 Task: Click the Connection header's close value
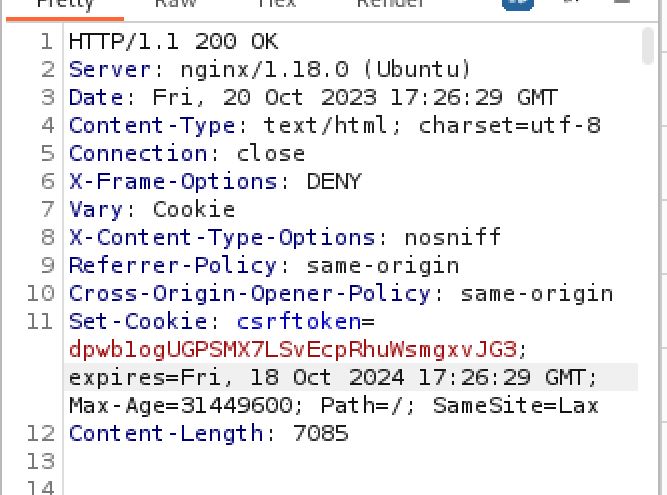[270, 154]
